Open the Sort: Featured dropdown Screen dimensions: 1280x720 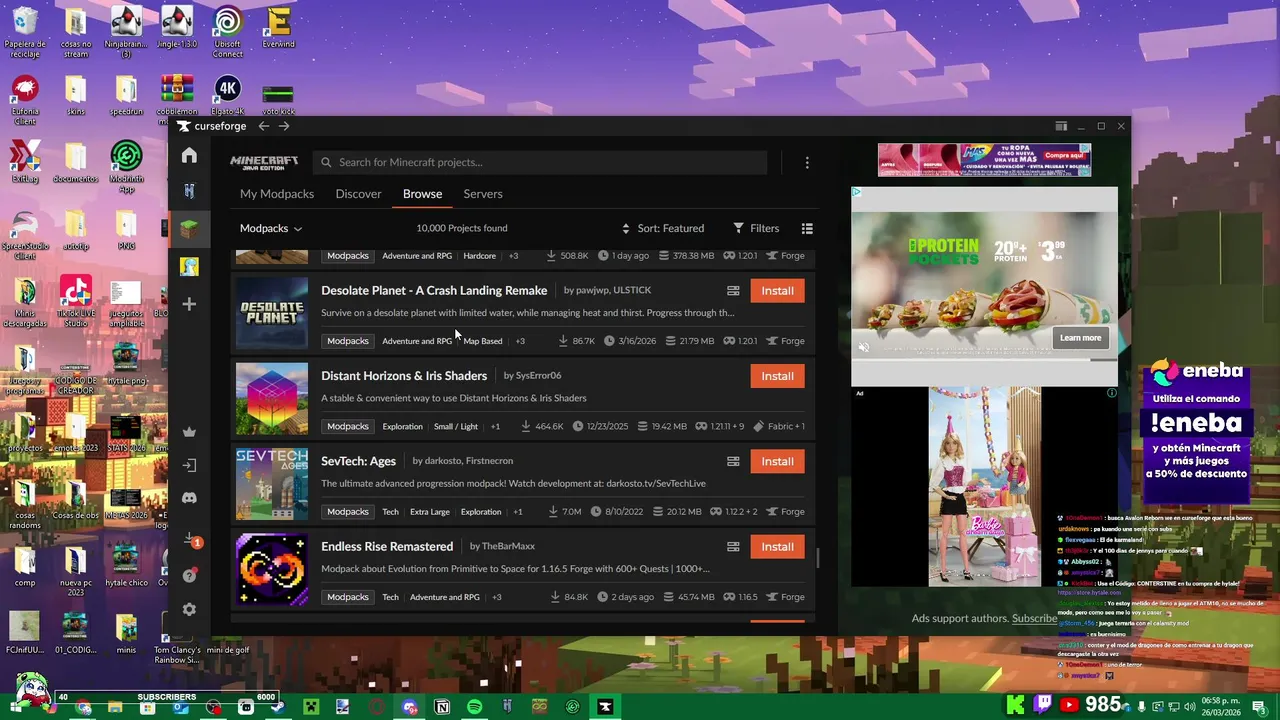tap(663, 228)
